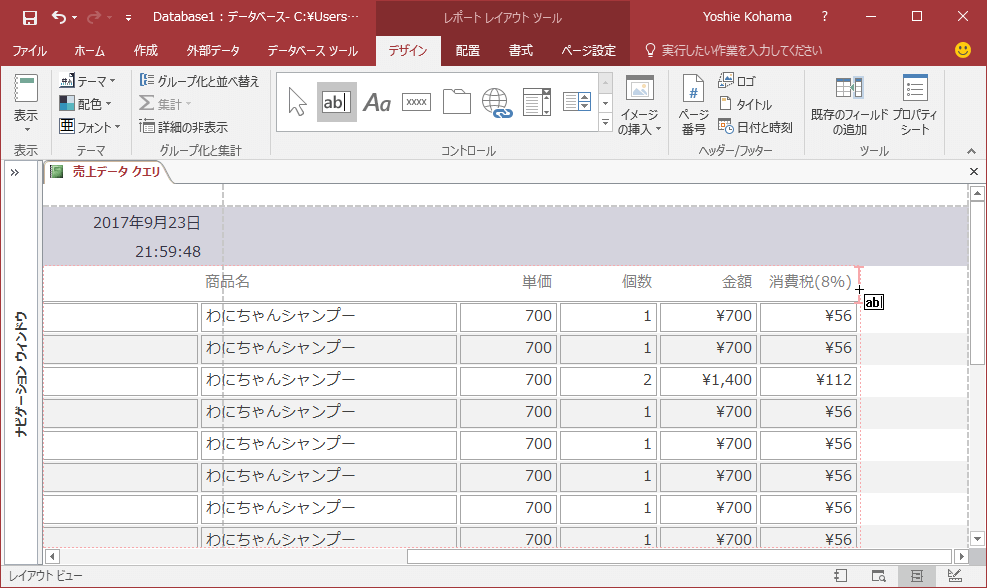Insert 日付と時刻
The height and width of the screenshot is (588, 987).
point(755,127)
